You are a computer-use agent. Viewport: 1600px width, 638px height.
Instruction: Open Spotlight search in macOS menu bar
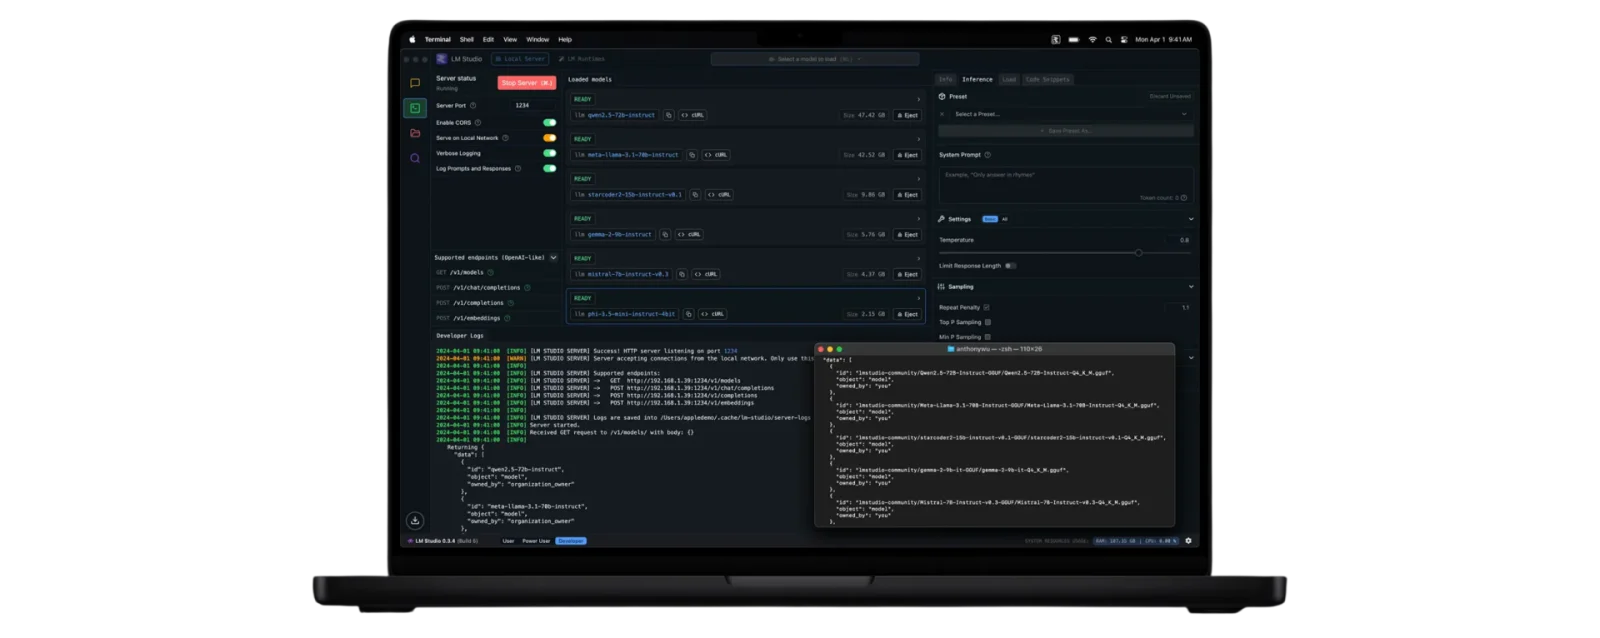coord(1108,40)
